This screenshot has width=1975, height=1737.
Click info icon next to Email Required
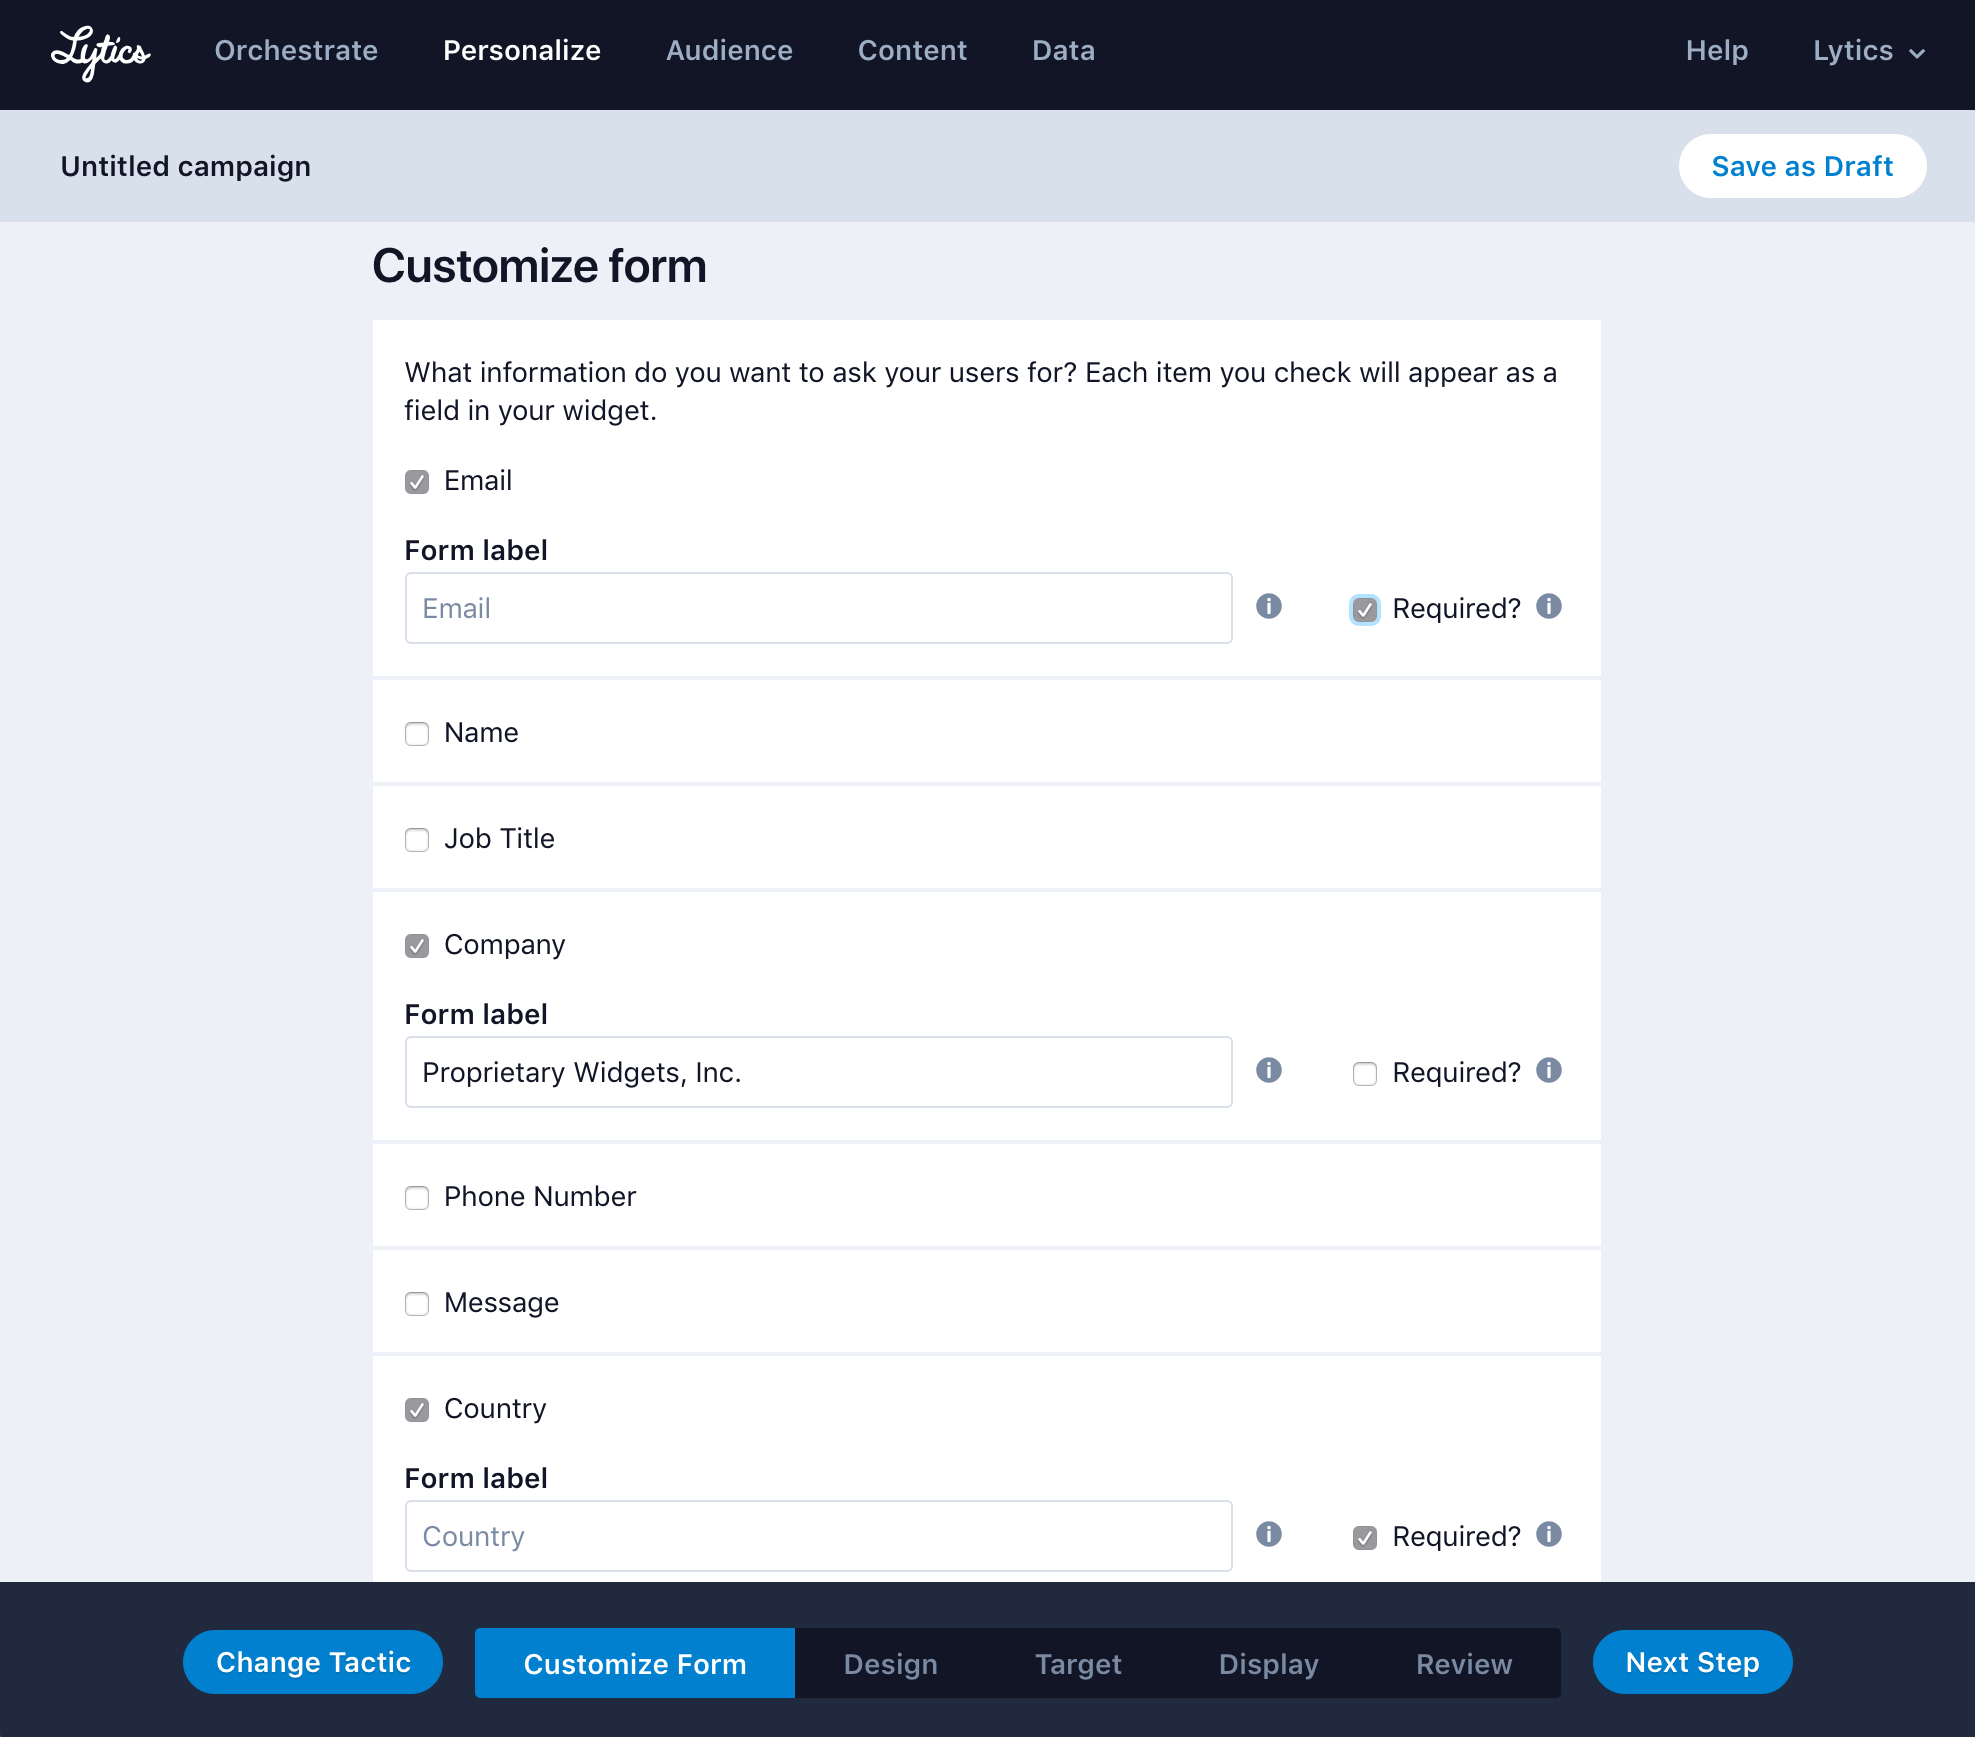pos(1548,607)
